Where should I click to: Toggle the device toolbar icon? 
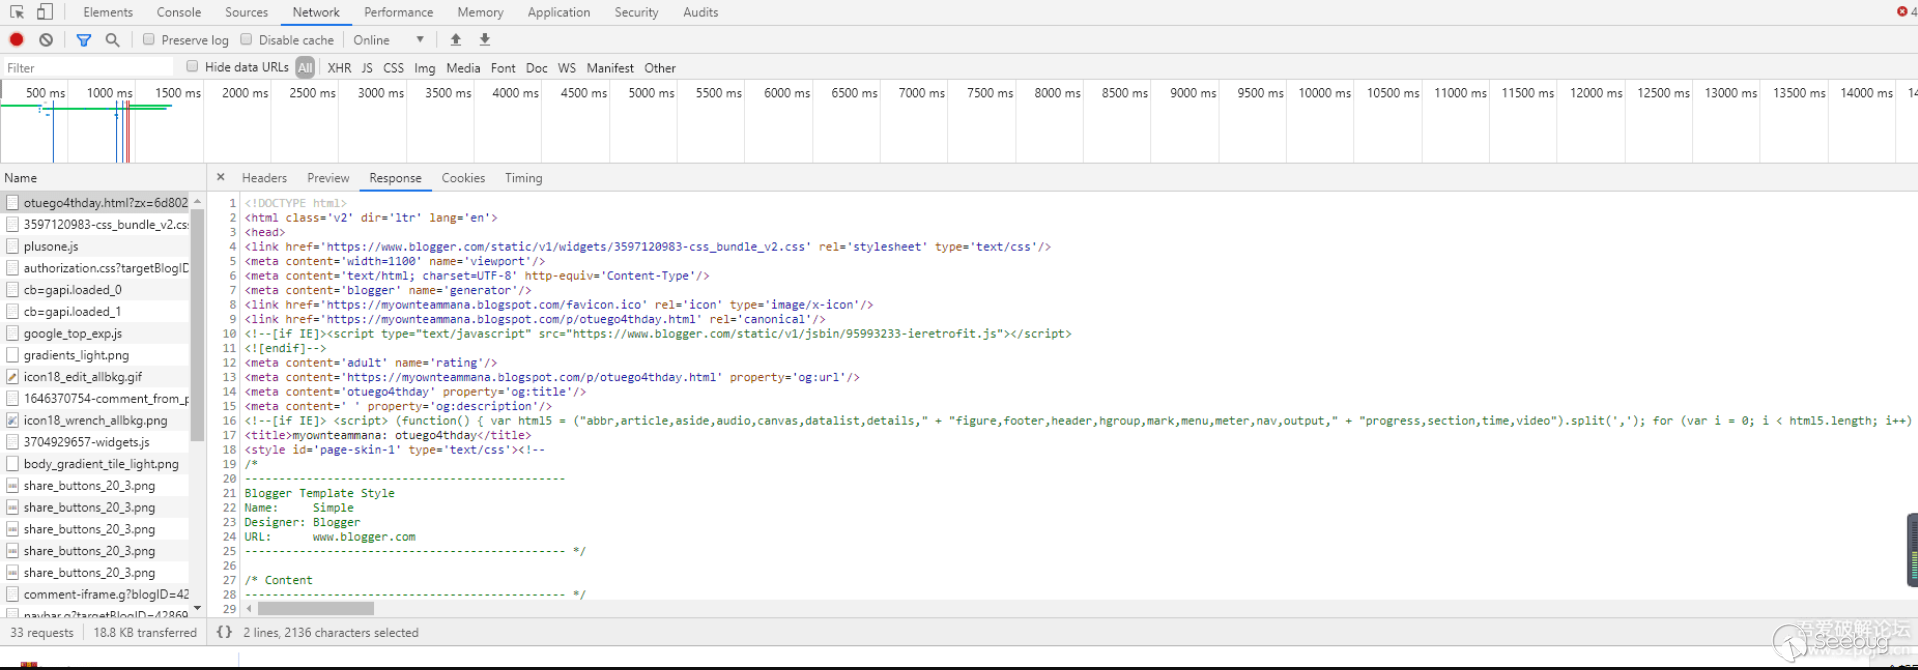[x=45, y=12]
